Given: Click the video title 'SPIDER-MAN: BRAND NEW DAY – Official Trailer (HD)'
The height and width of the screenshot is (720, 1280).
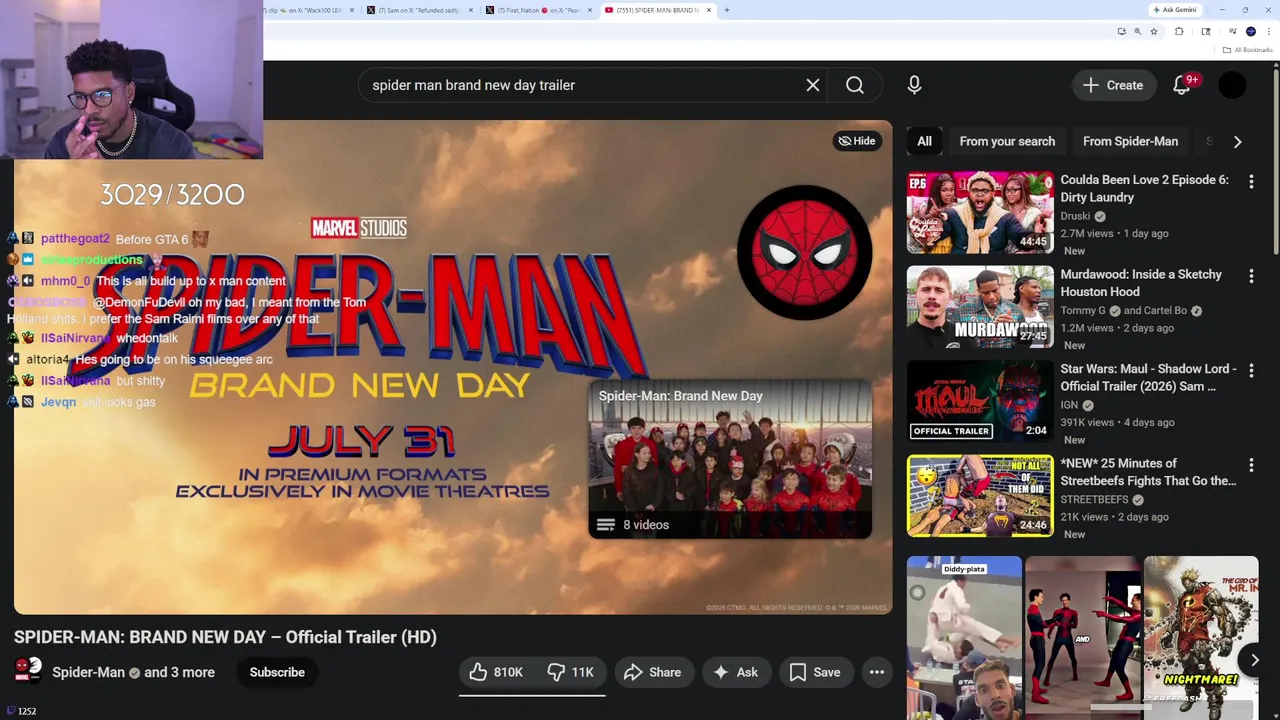Looking at the screenshot, I should (225, 637).
